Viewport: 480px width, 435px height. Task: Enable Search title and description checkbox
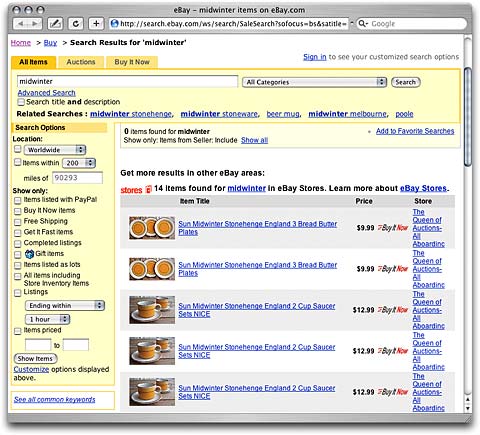21,102
